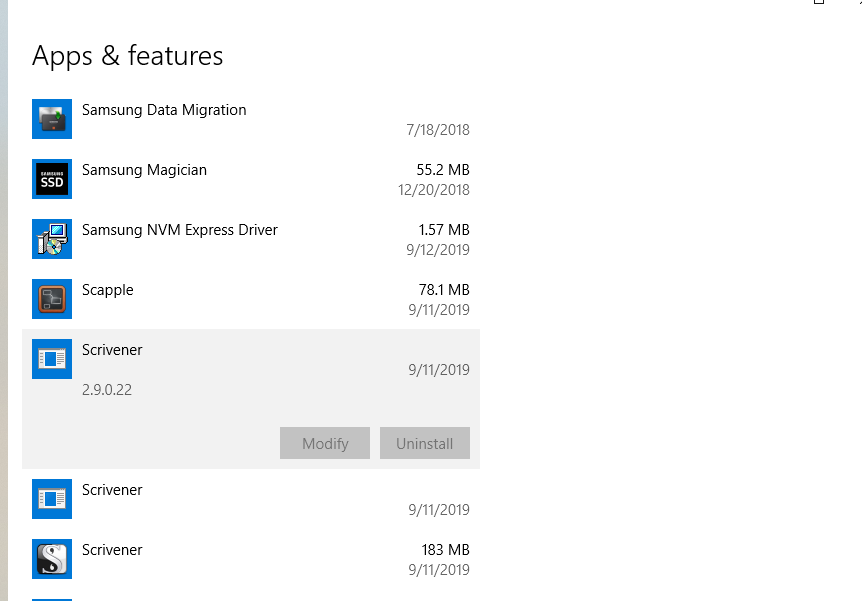Click the Uninstall button for Scrivener

[x=424, y=443]
